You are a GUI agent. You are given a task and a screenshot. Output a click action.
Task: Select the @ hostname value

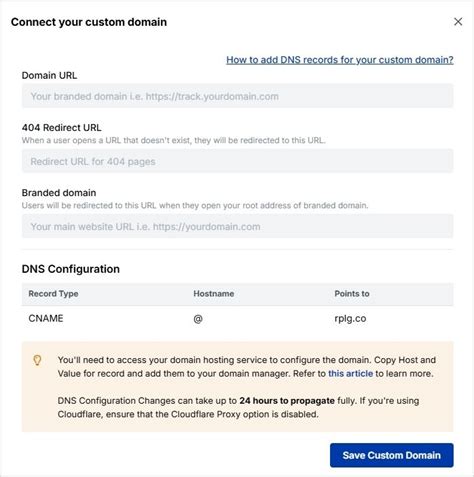pyautogui.click(x=198, y=319)
